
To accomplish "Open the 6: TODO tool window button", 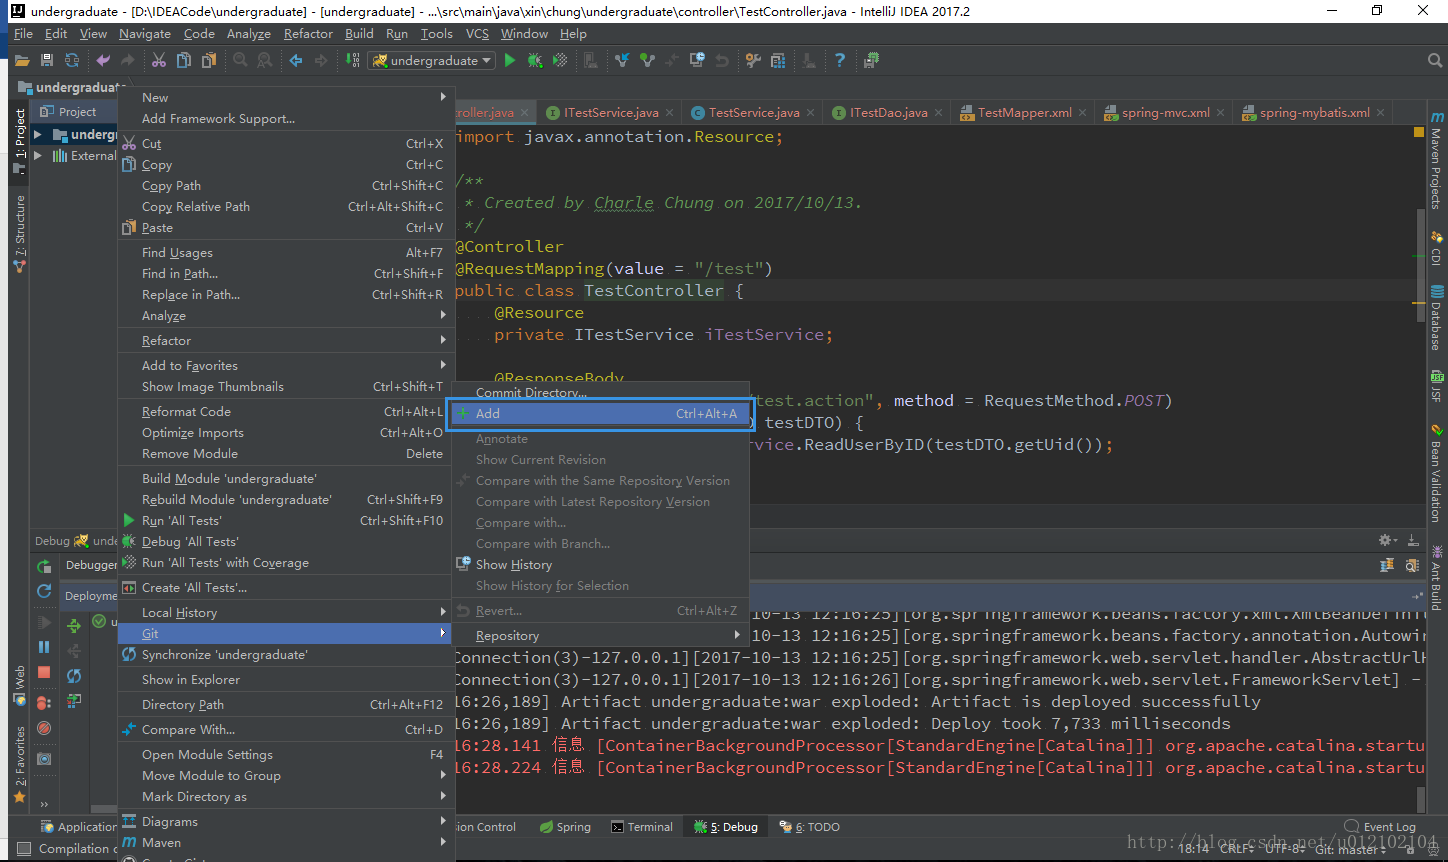I will [809, 827].
